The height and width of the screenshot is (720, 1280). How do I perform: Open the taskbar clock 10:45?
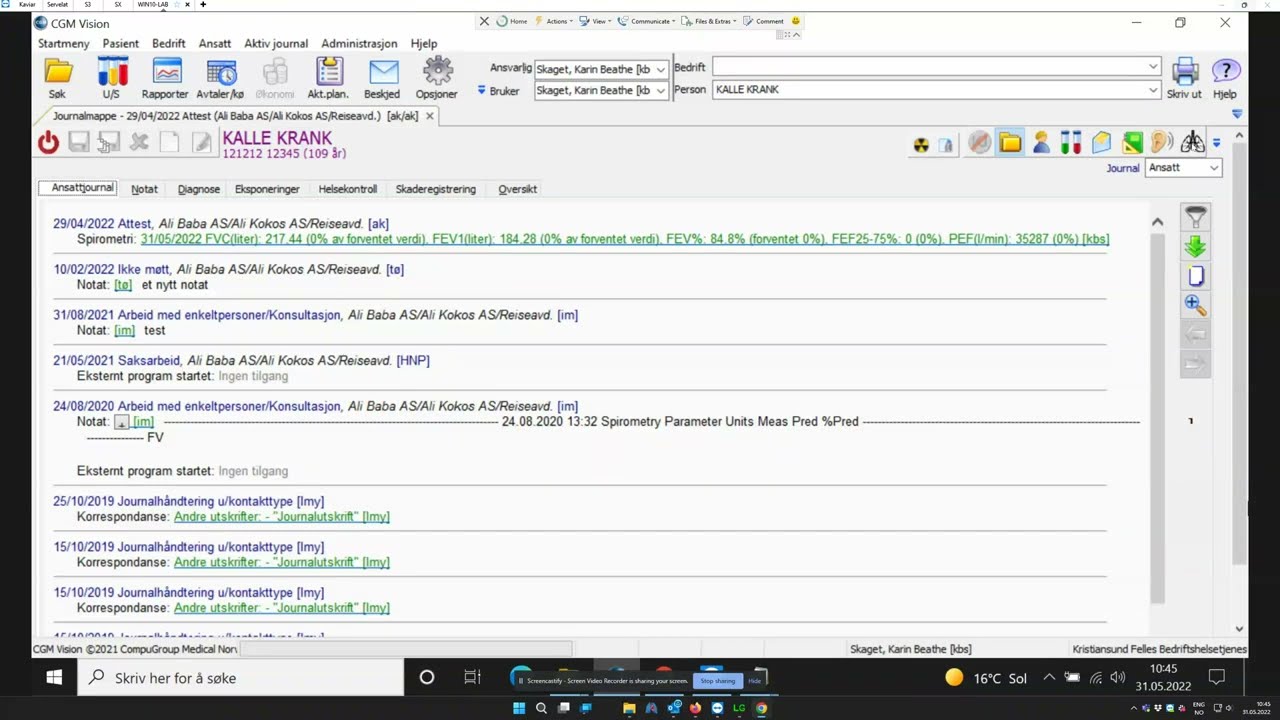1163,677
